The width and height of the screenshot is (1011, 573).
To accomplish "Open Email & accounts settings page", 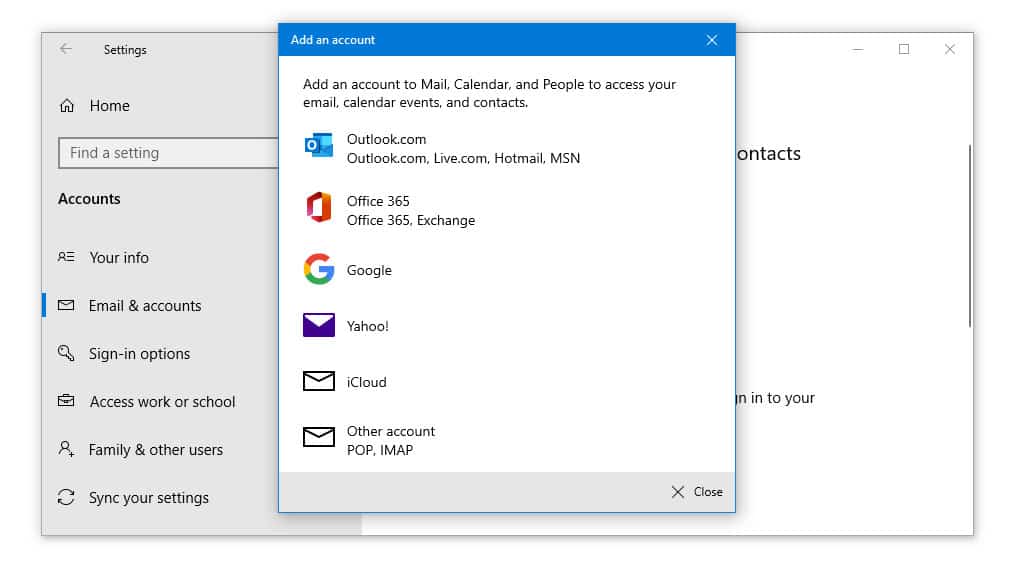I will coord(145,306).
